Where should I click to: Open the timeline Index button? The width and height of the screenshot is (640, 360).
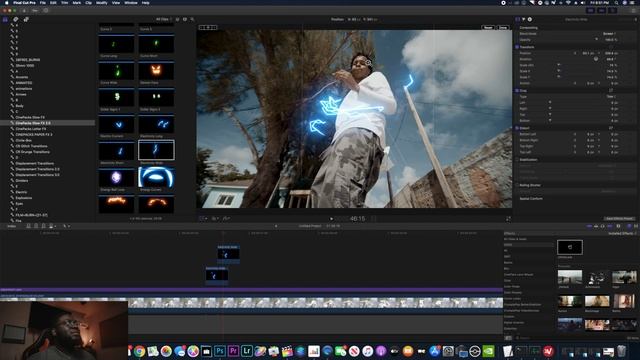pos(12,226)
